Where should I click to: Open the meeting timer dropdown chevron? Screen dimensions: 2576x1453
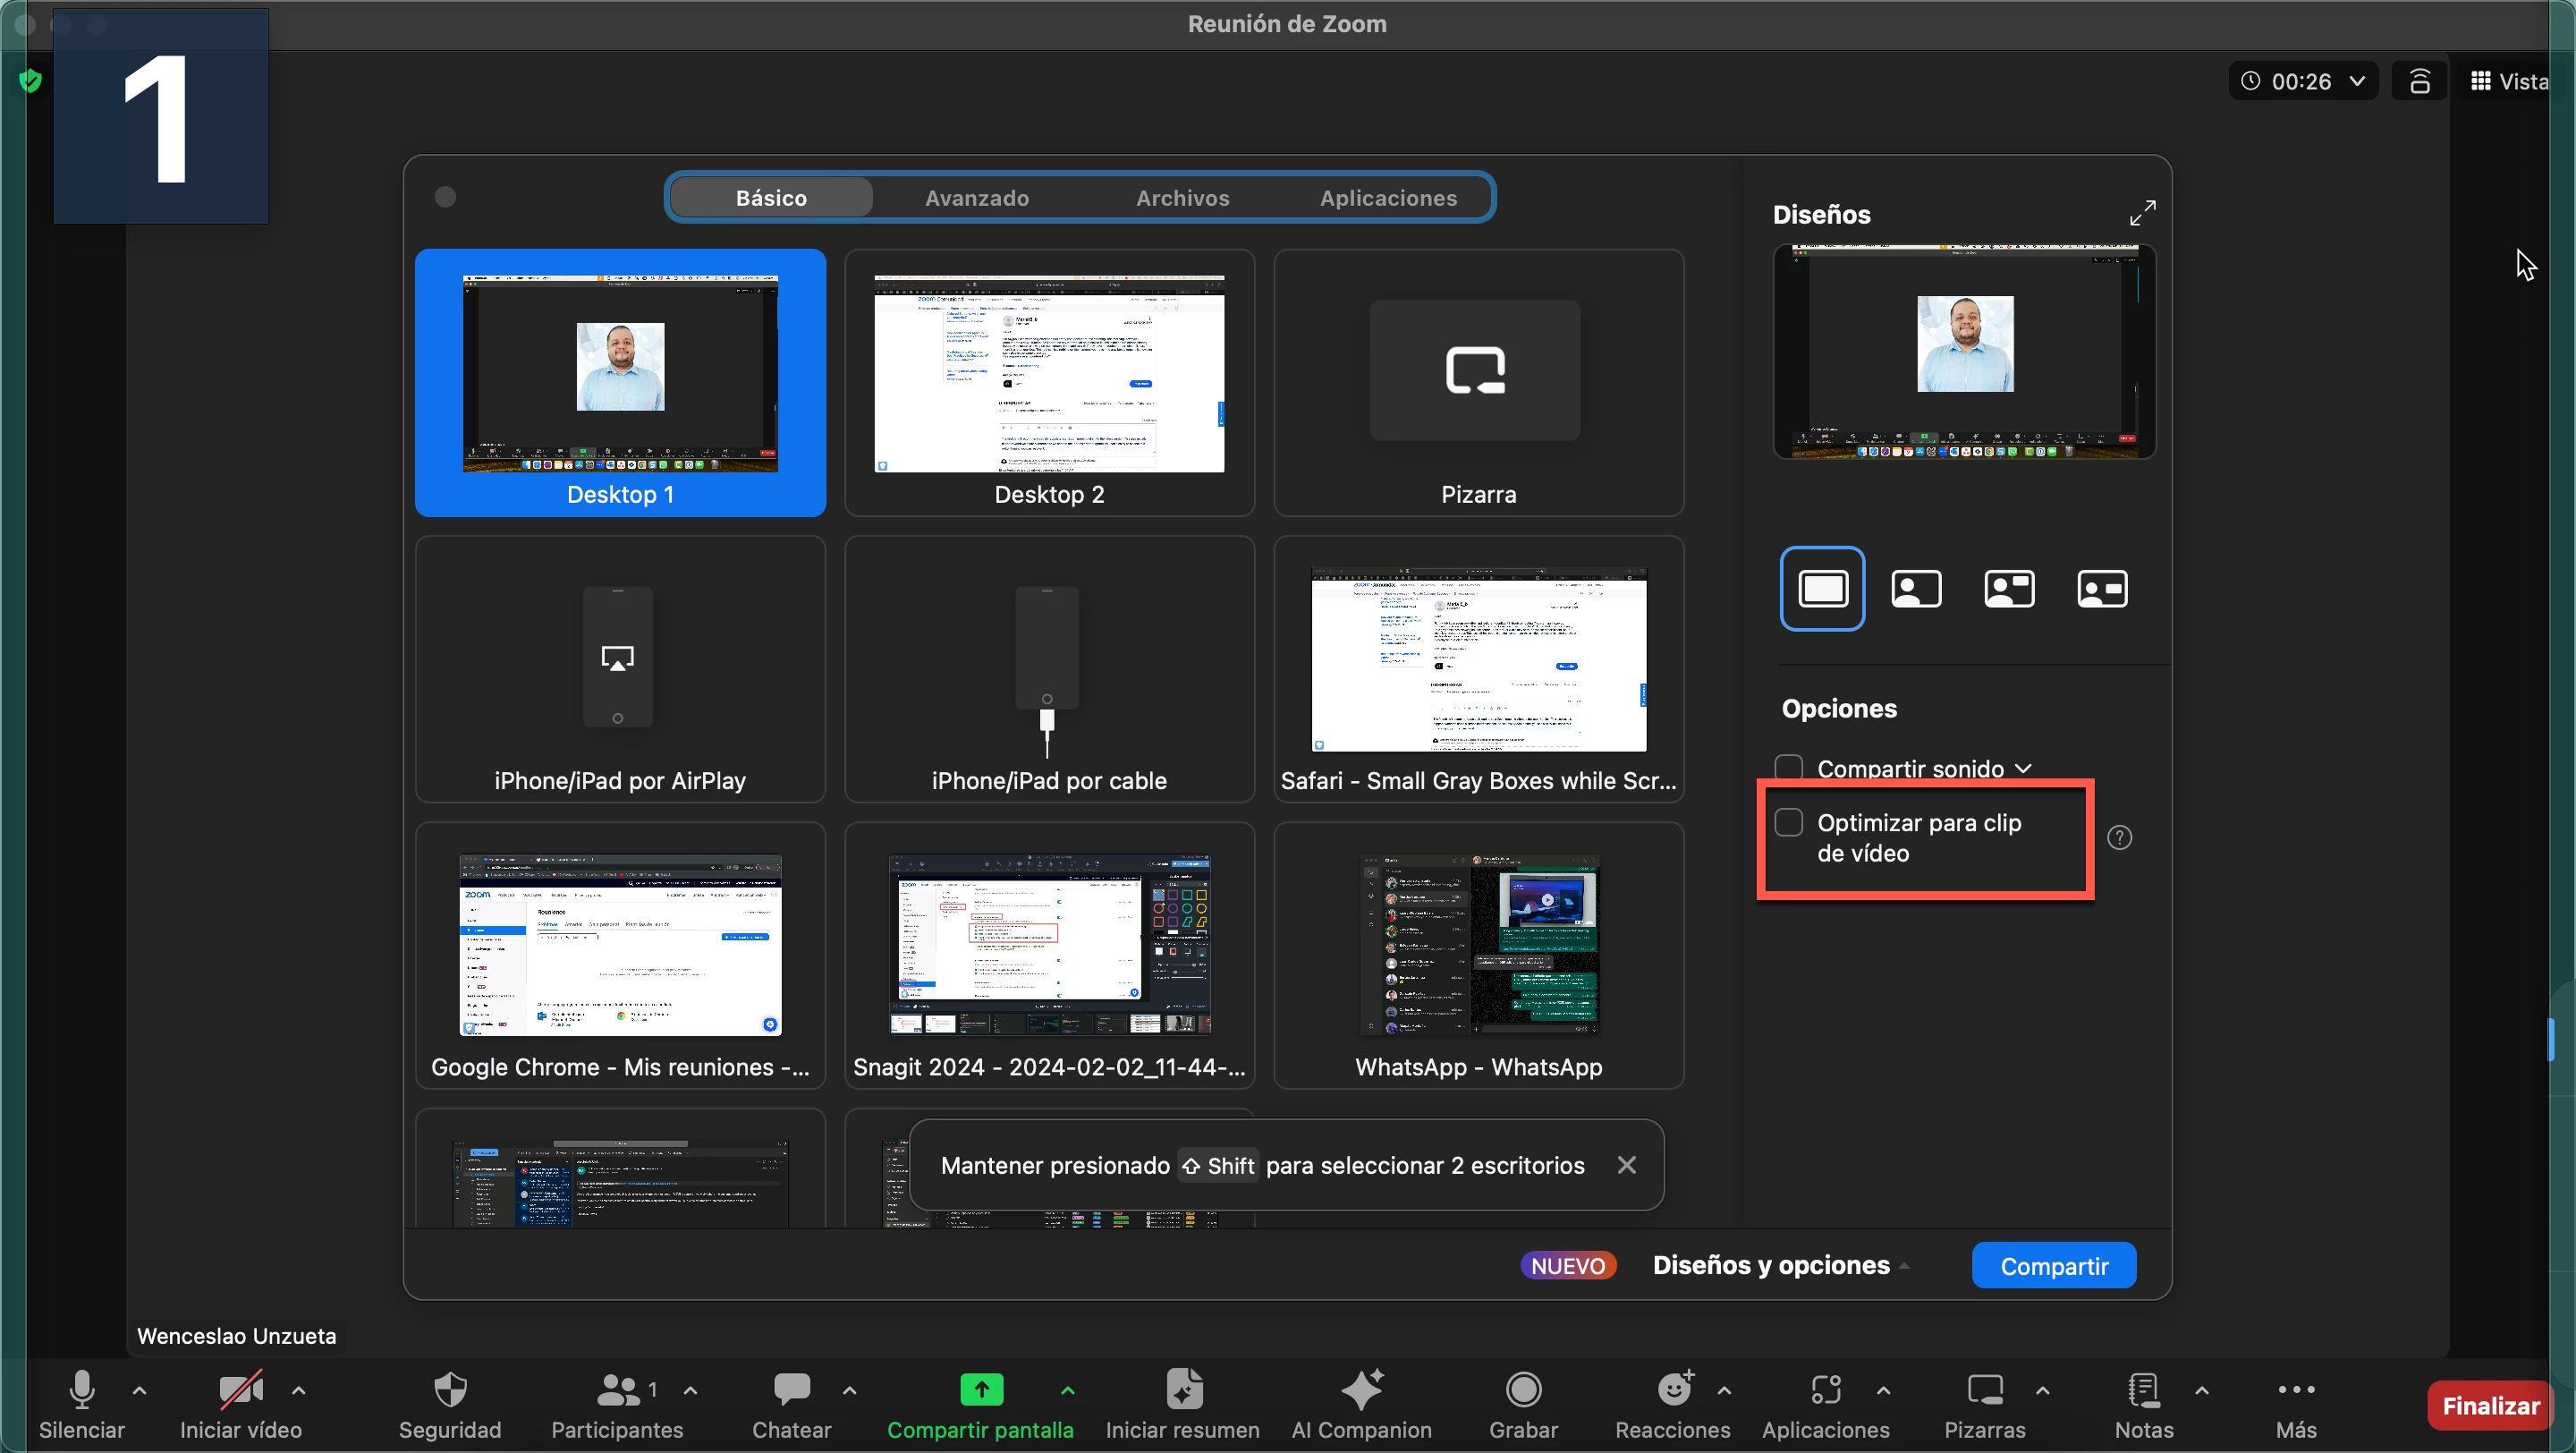click(2357, 81)
